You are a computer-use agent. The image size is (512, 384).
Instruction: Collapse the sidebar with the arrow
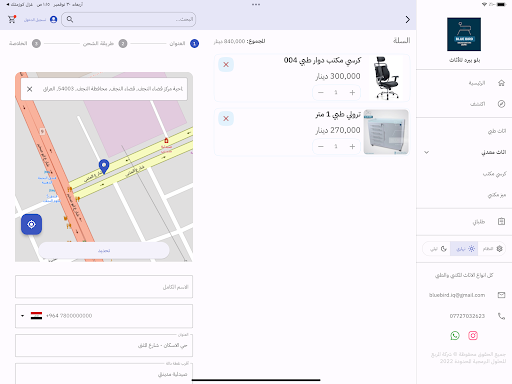[408, 20]
